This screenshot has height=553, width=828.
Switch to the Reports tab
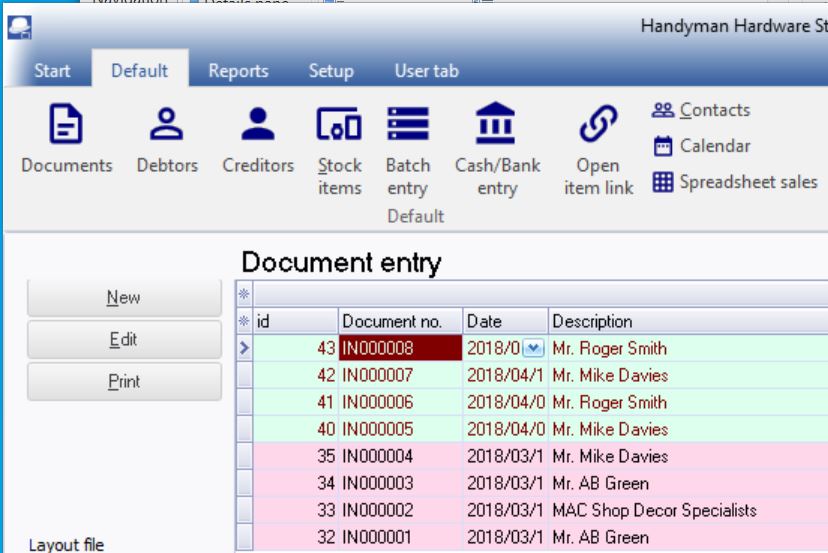[238, 71]
